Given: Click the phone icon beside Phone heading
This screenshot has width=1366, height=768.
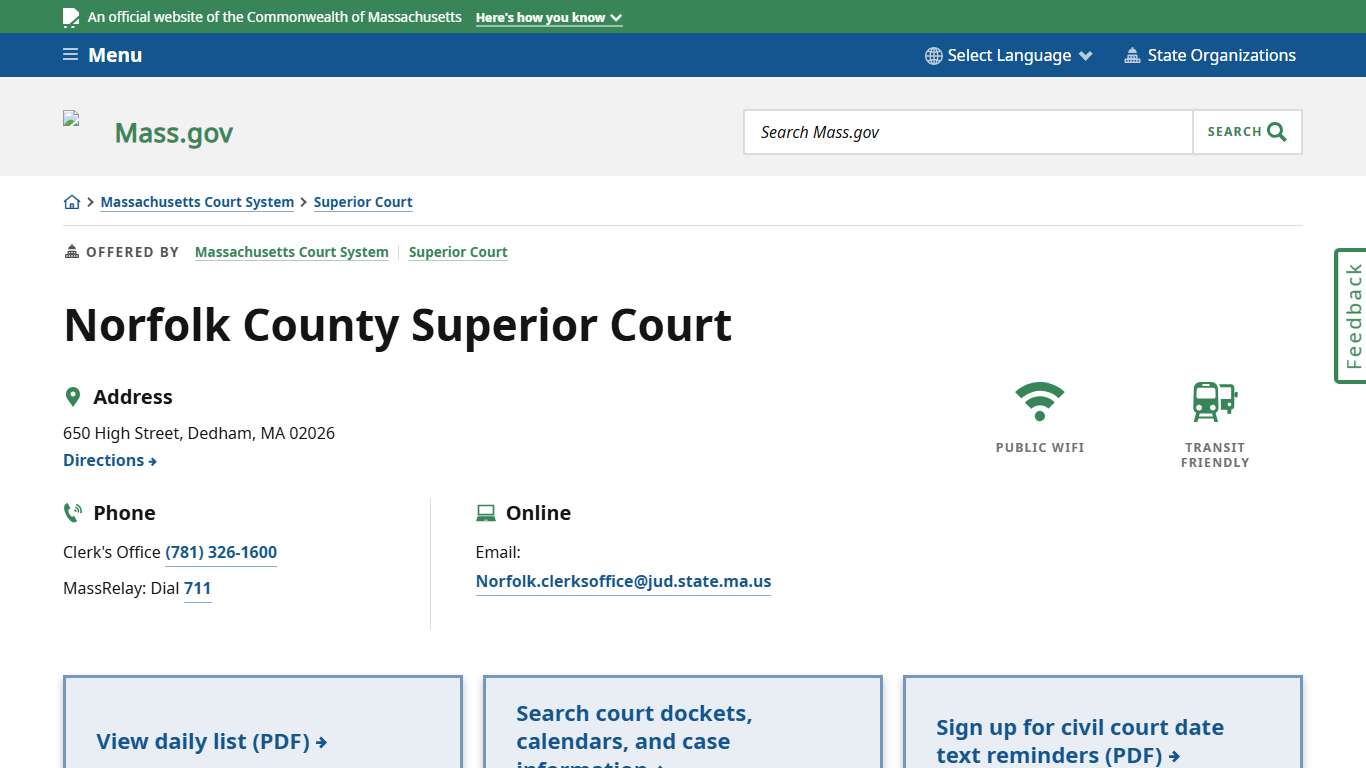Looking at the screenshot, I should 72,512.
